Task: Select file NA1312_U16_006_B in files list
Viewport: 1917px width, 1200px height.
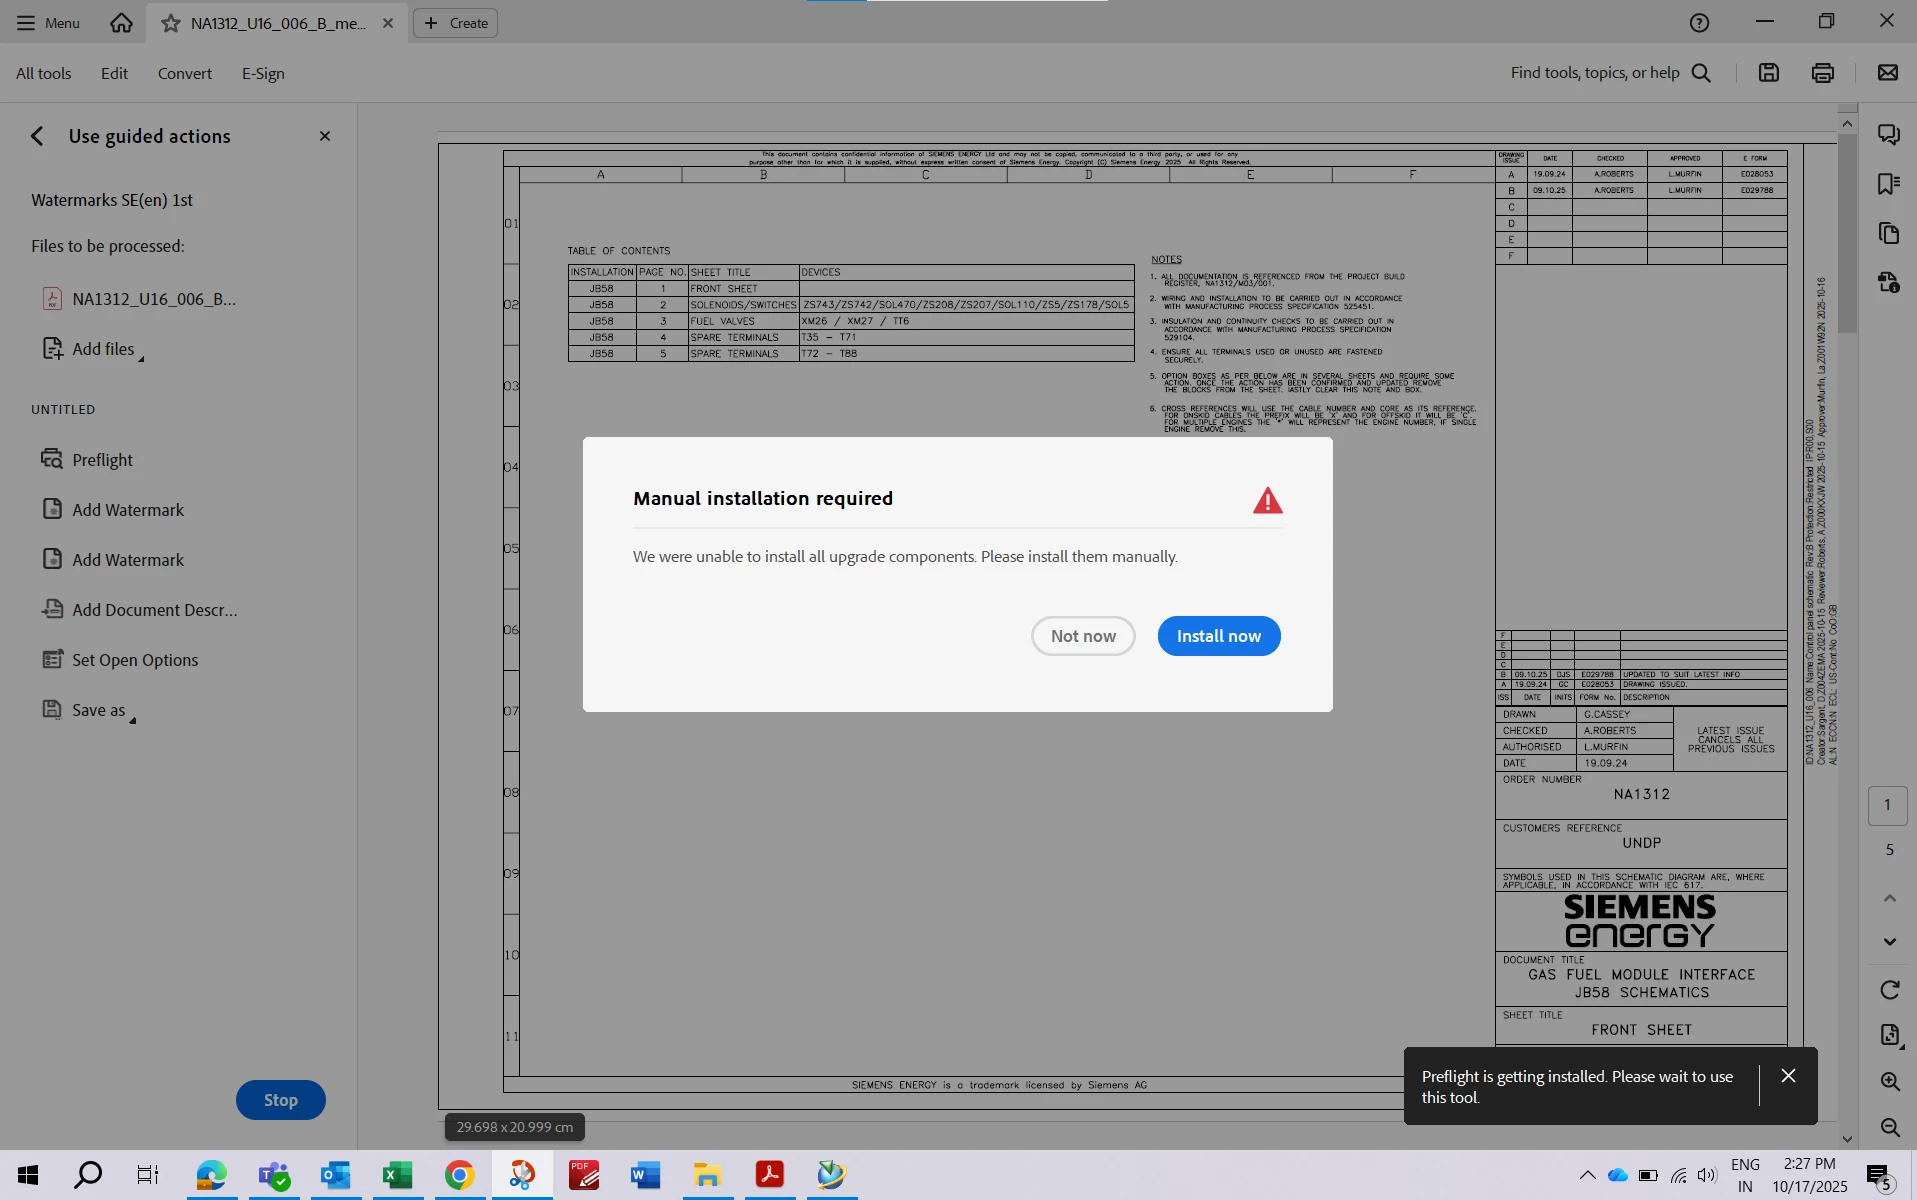Action: point(140,299)
